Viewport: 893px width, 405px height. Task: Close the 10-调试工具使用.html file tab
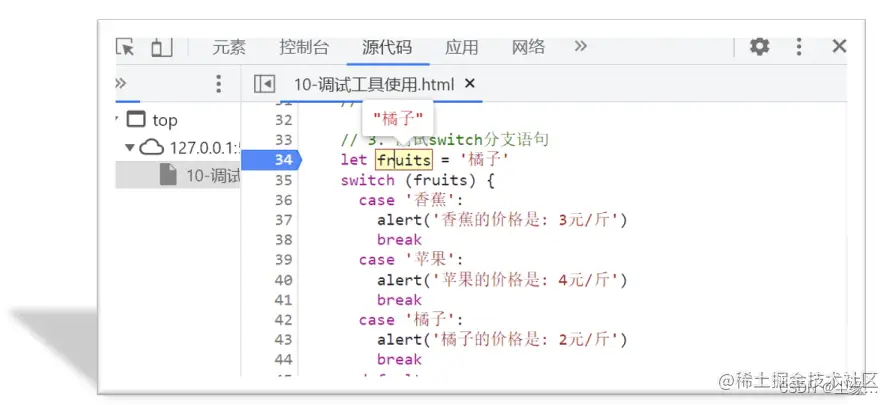(x=469, y=83)
